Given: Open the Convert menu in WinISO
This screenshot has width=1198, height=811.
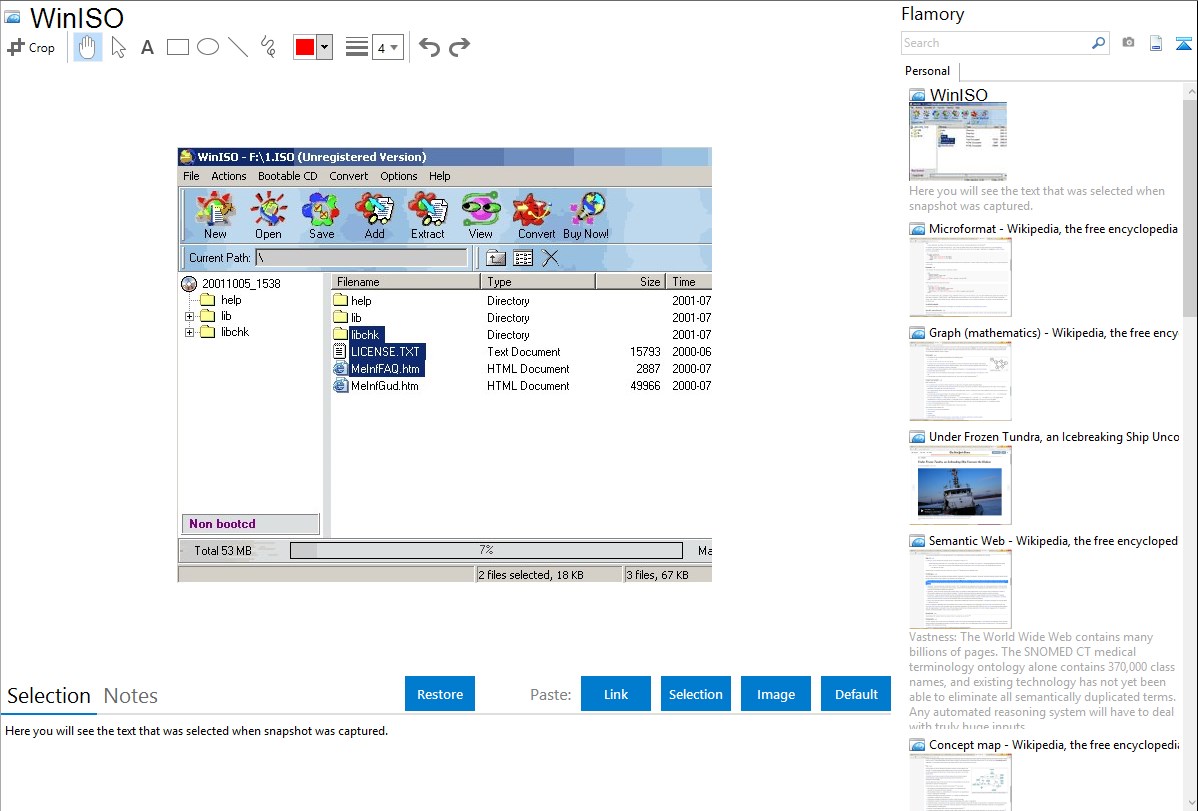Looking at the screenshot, I should pyautogui.click(x=348, y=176).
